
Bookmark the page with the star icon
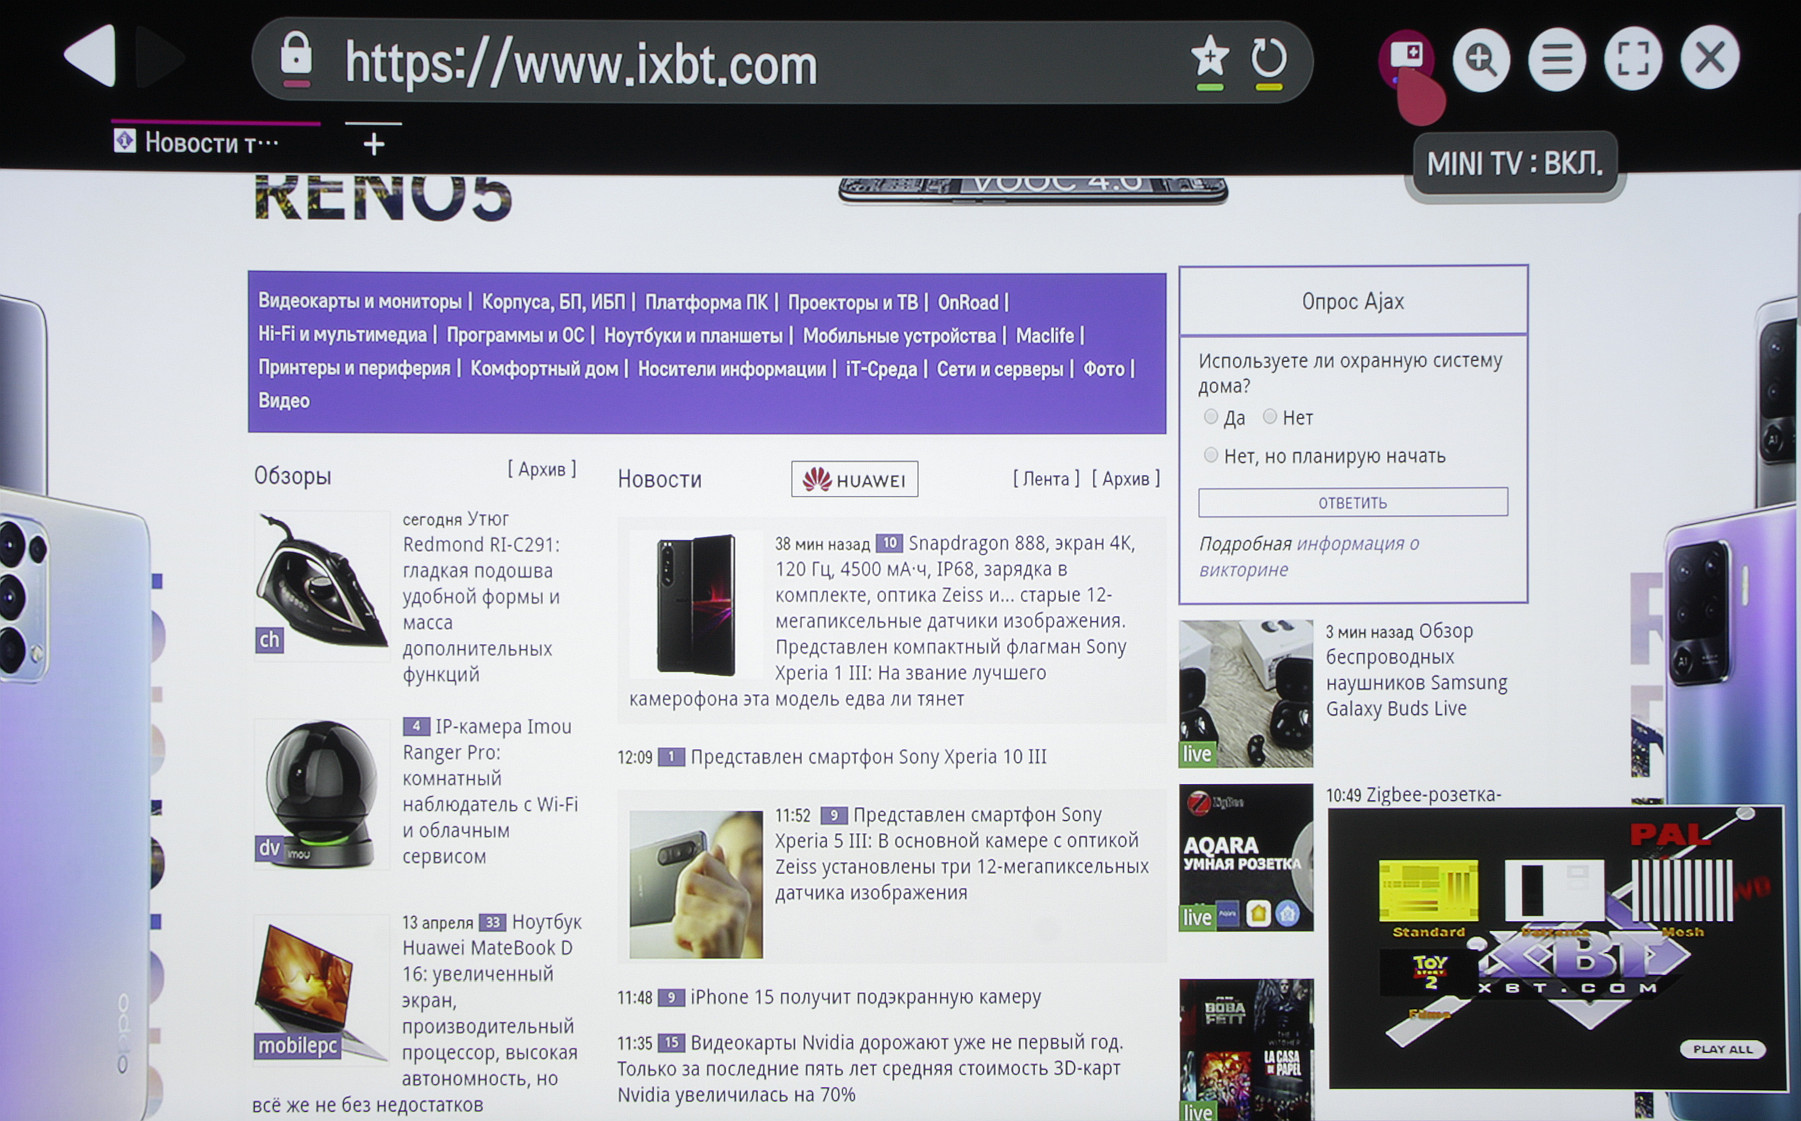click(x=1210, y=58)
